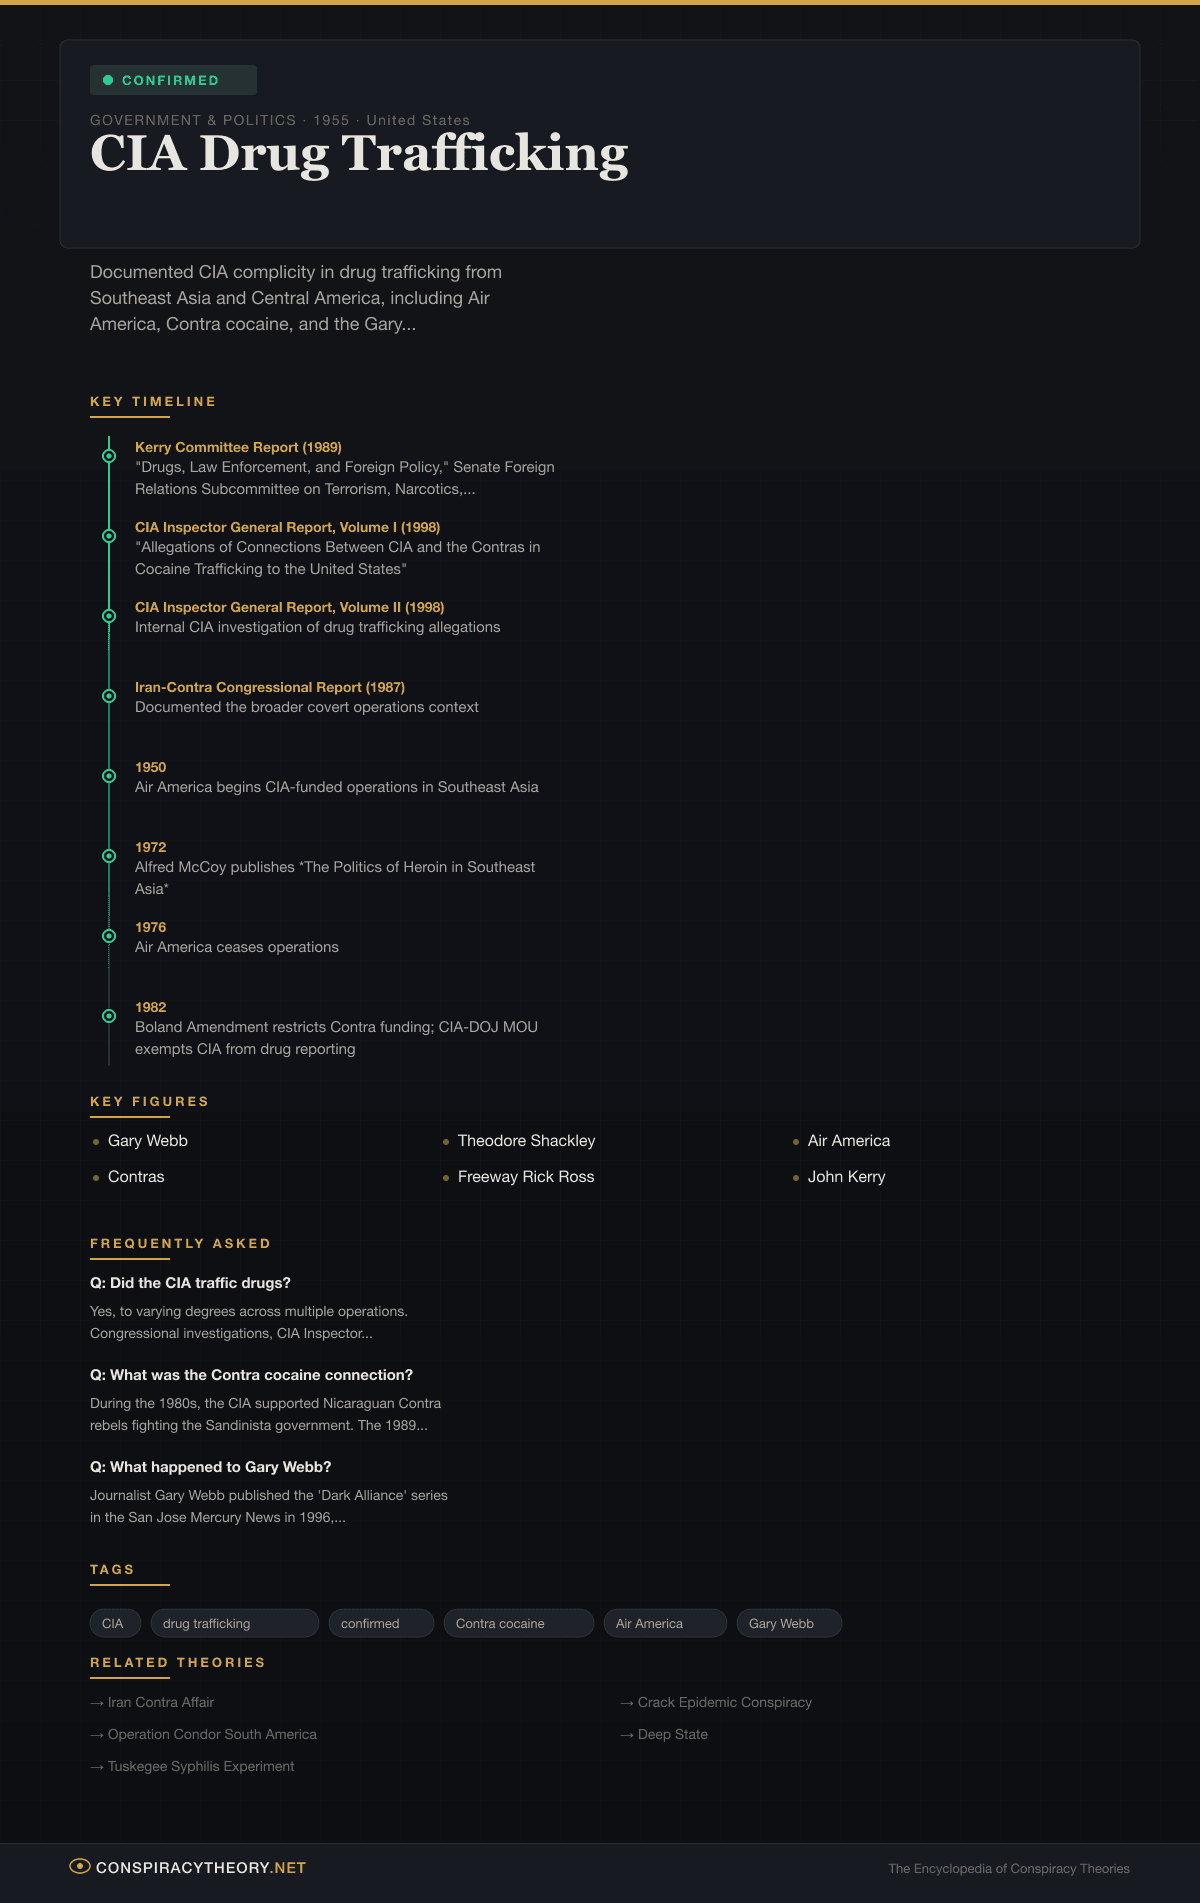
Task: Click the 'CIA' tag pill
Action: point(113,1623)
